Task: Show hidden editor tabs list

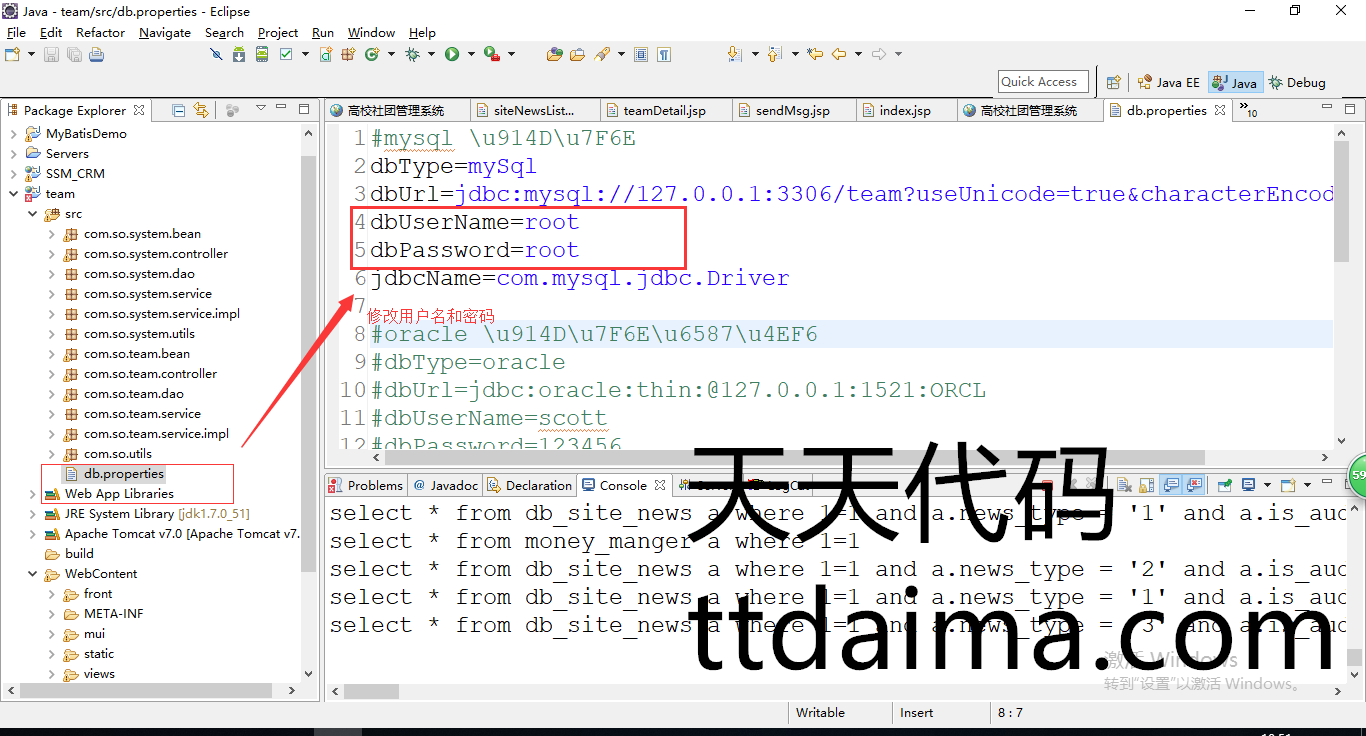Action: pyautogui.click(x=1250, y=111)
